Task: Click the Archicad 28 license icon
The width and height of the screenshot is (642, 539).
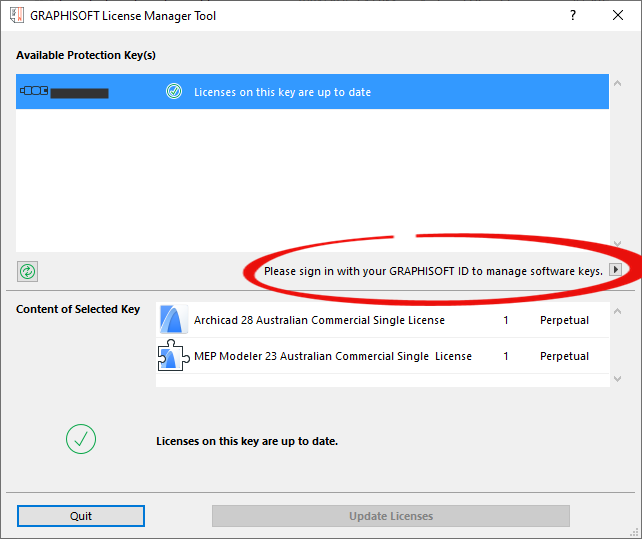Action: 174,319
